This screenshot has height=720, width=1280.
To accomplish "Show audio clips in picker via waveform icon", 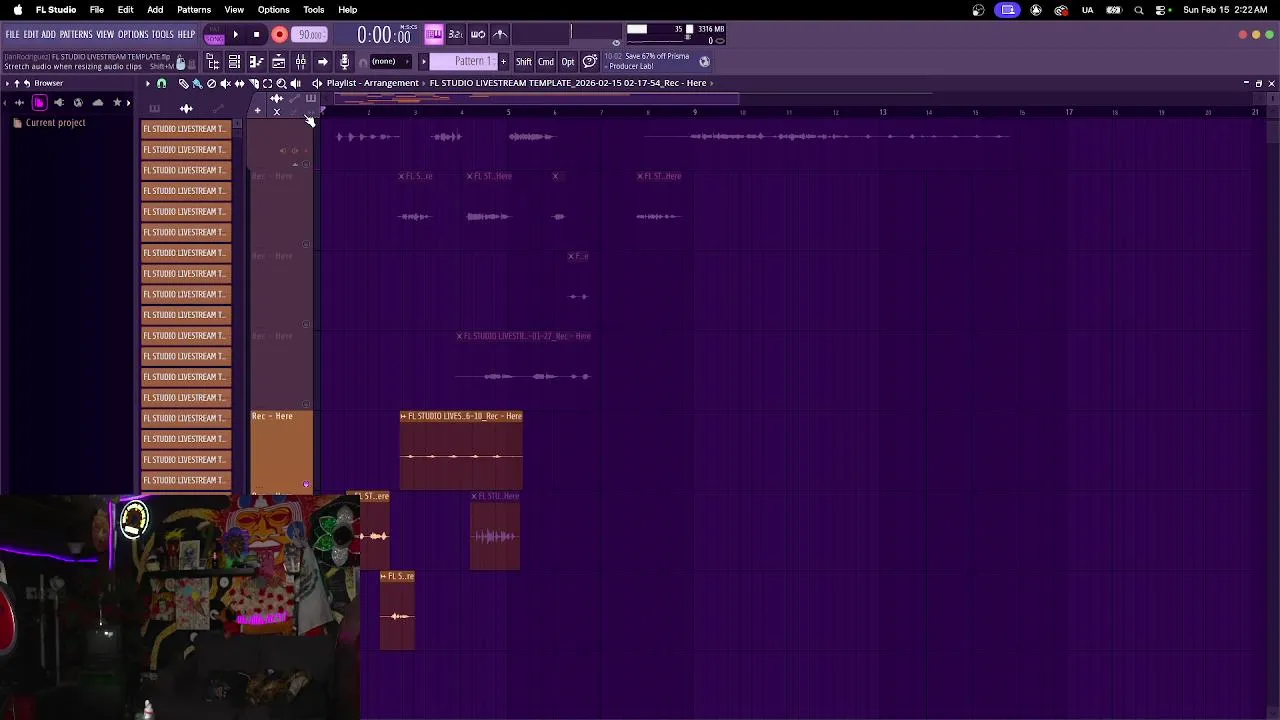I will point(186,109).
